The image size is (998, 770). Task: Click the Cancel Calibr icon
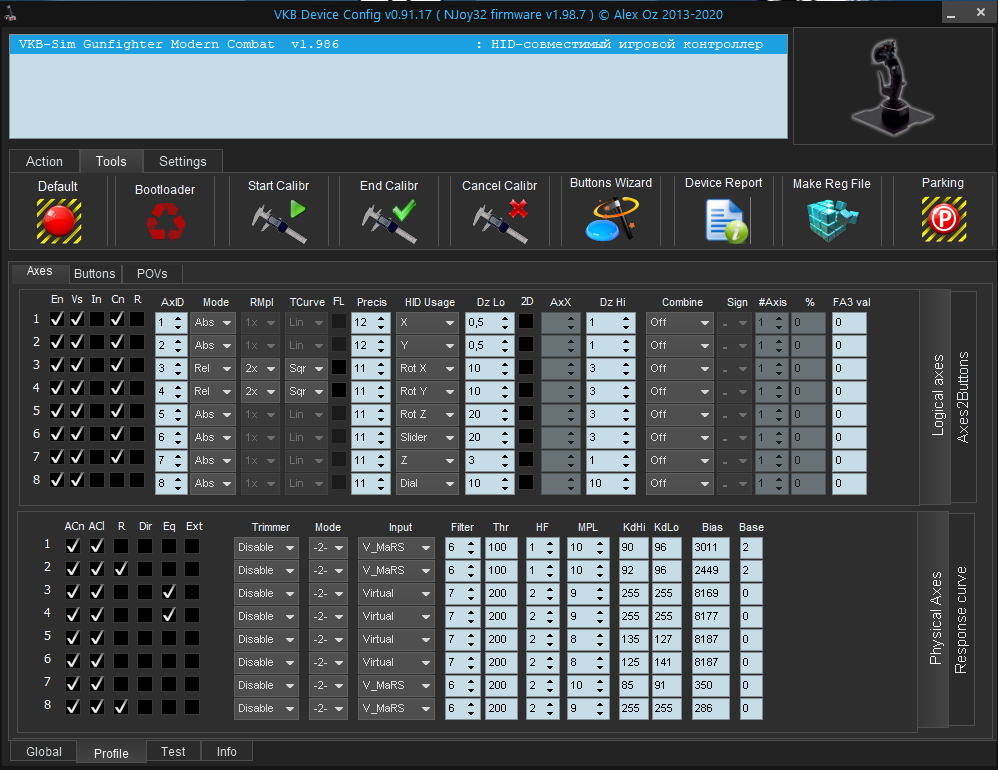tap(500, 221)
